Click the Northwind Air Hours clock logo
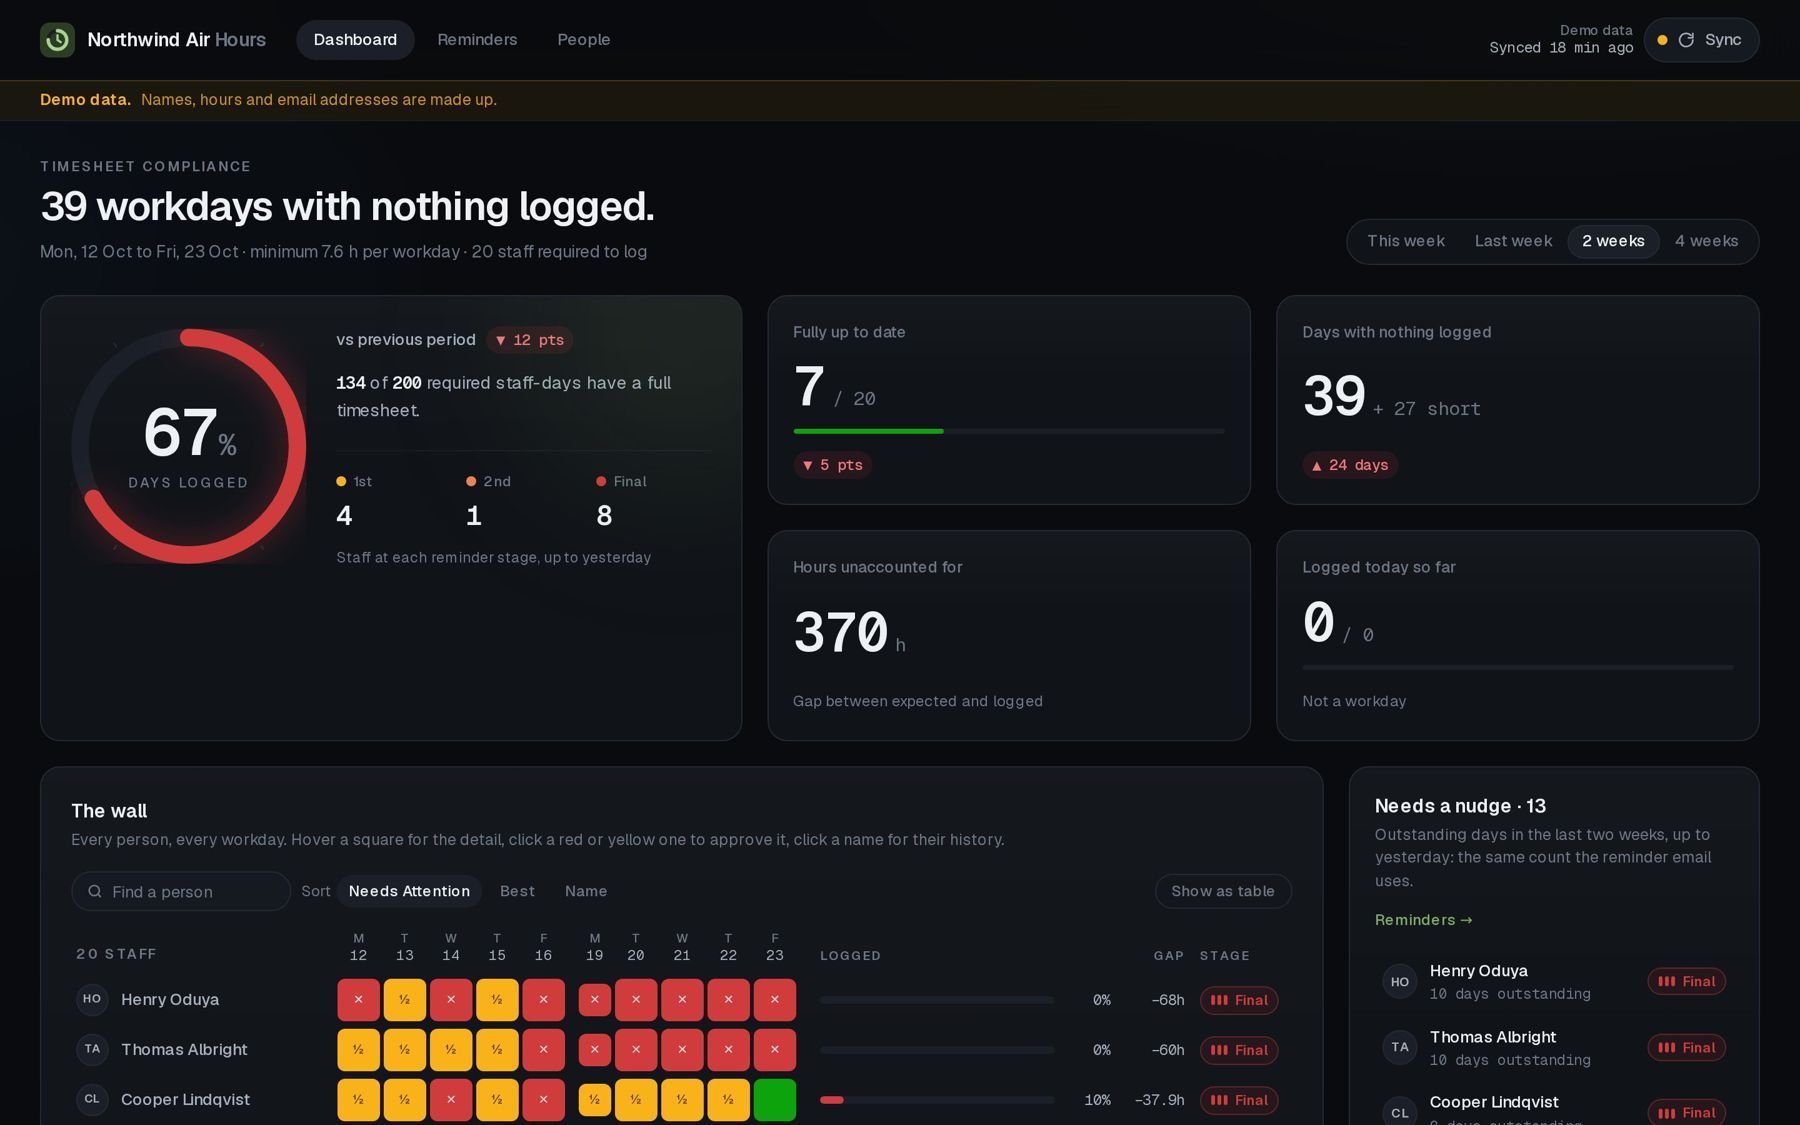This screenshot has height=1125, width=1800. coord(57,40)
